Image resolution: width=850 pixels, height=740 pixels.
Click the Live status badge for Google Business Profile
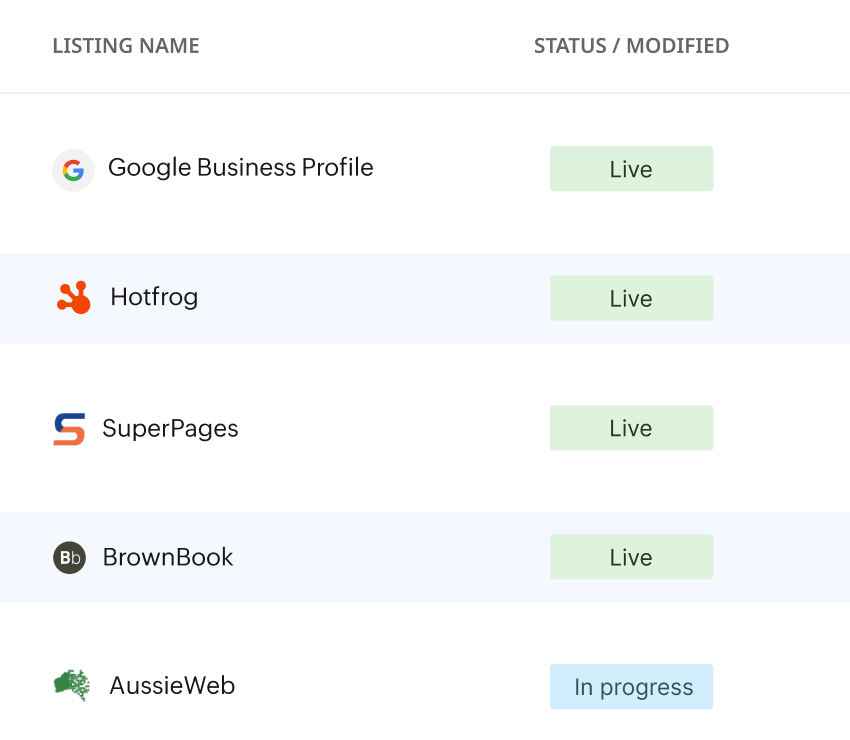[x=631, y=169]
